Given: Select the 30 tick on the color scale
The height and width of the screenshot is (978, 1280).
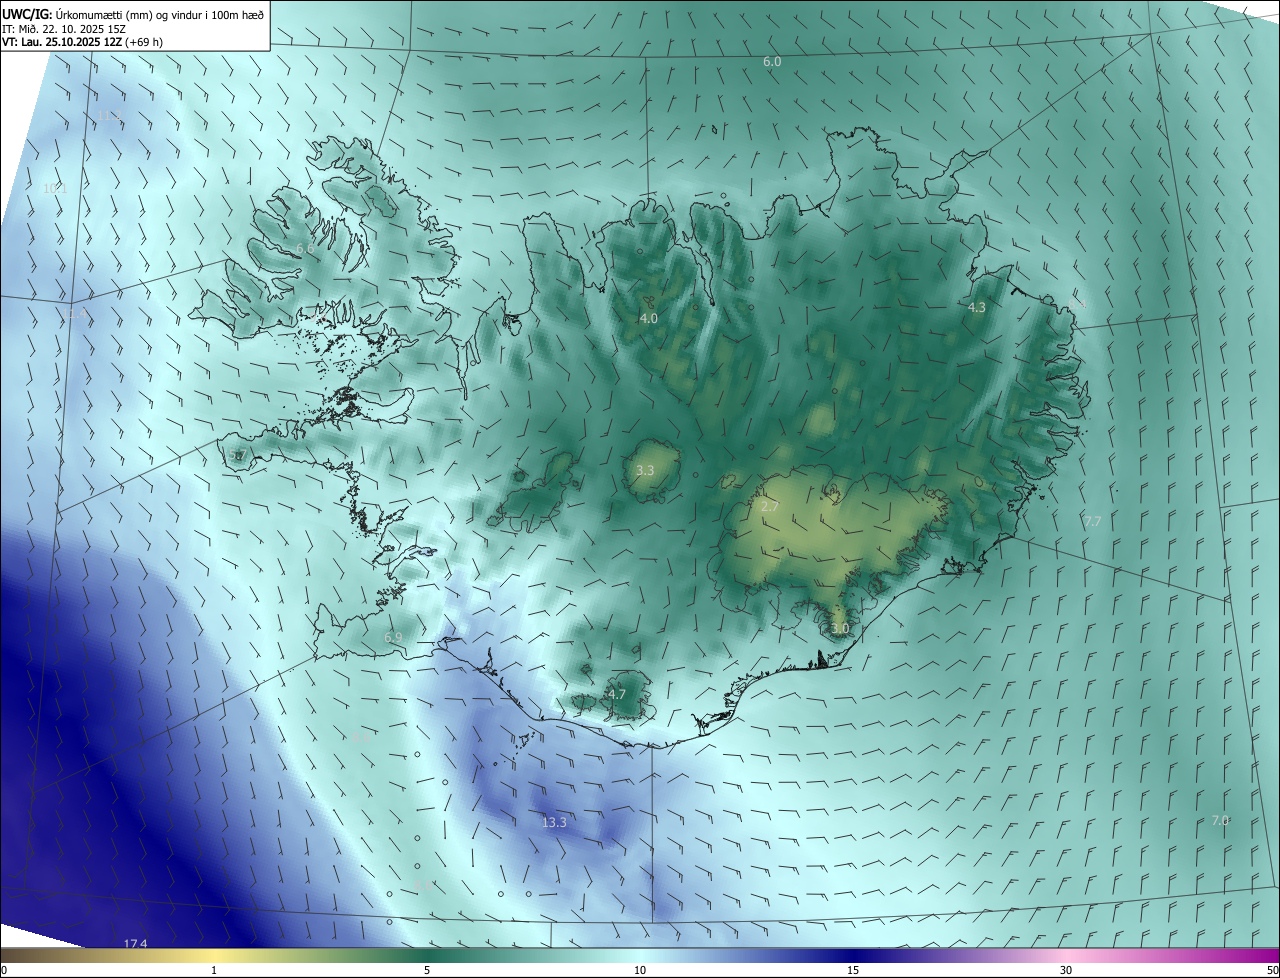Looking at the screenshot, I should click(1066, 970).
